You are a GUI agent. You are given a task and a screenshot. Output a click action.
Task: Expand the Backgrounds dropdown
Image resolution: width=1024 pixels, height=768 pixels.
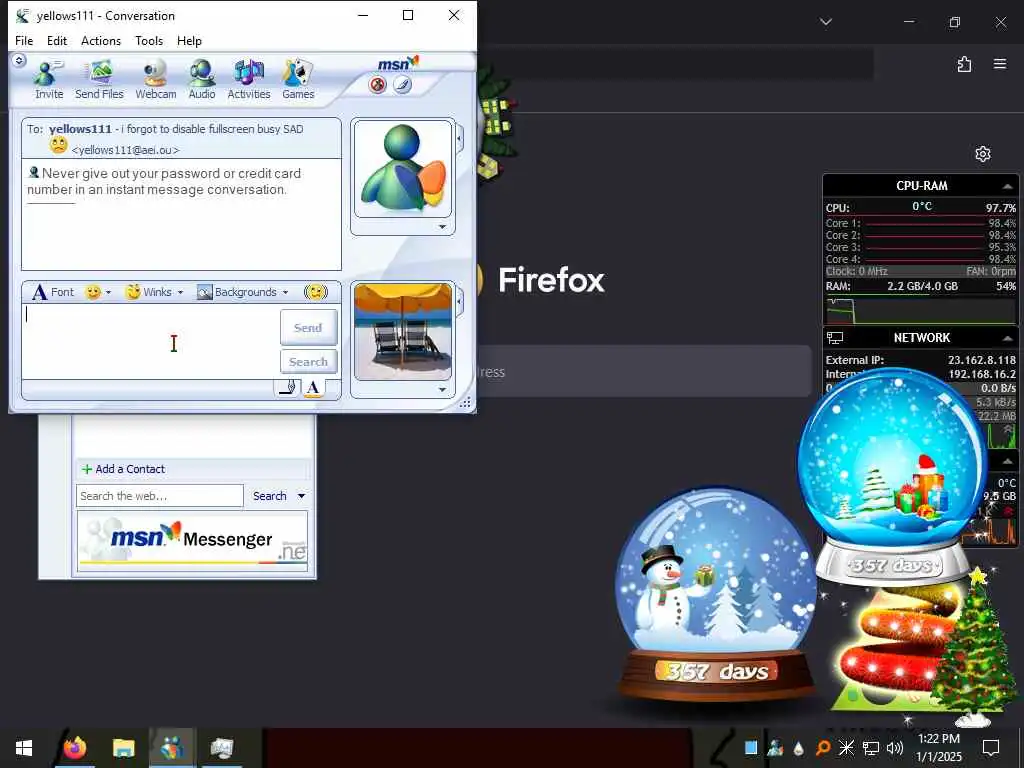[285, 293]
